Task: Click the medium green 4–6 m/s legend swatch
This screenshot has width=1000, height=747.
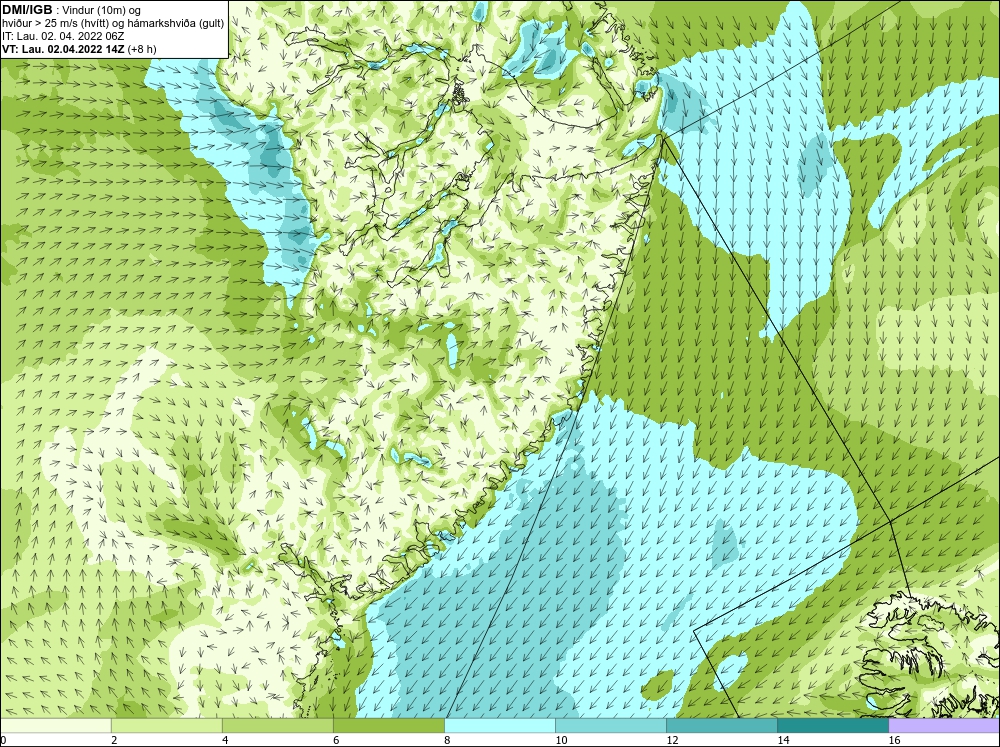Action: tap(278, 725)
